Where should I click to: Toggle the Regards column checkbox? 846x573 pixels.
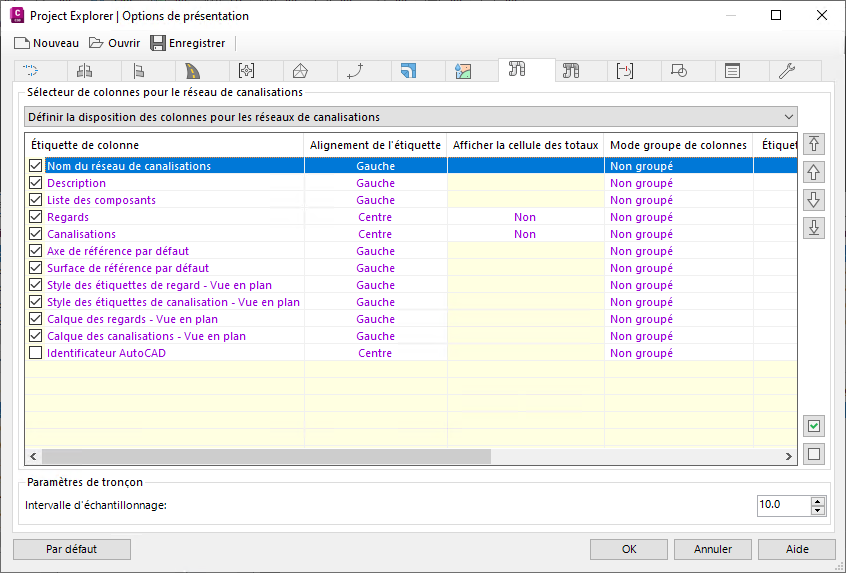36,217
